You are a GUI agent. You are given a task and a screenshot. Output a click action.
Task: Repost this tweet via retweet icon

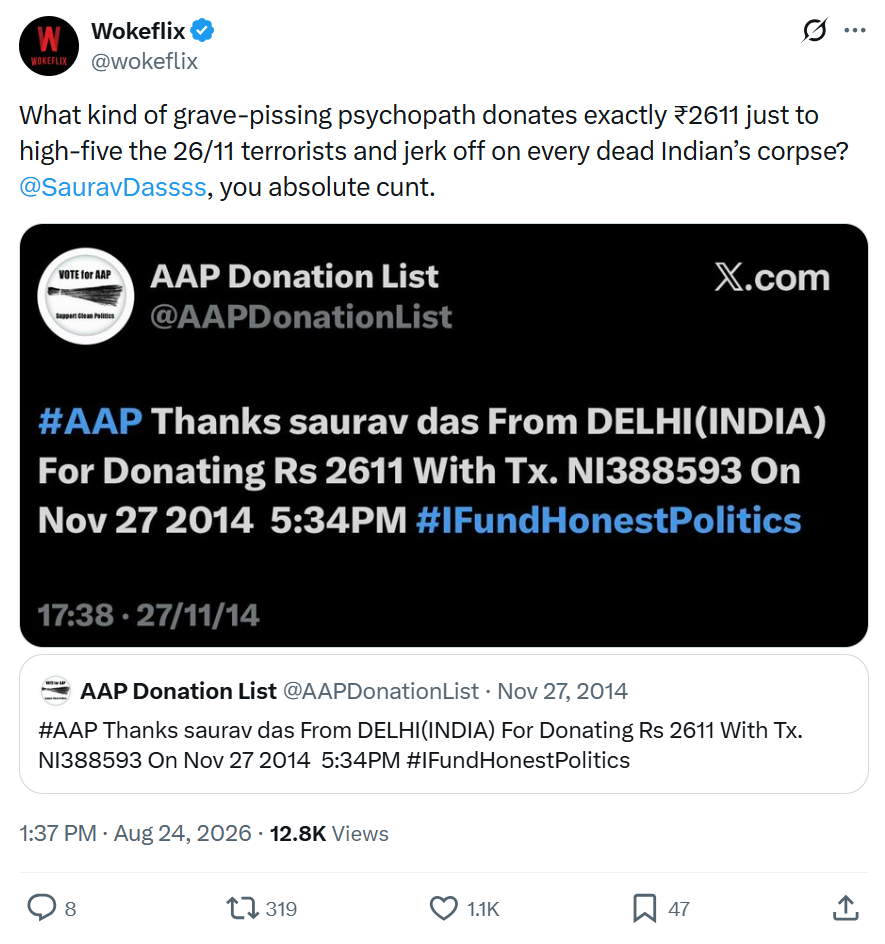pos(242,908)
